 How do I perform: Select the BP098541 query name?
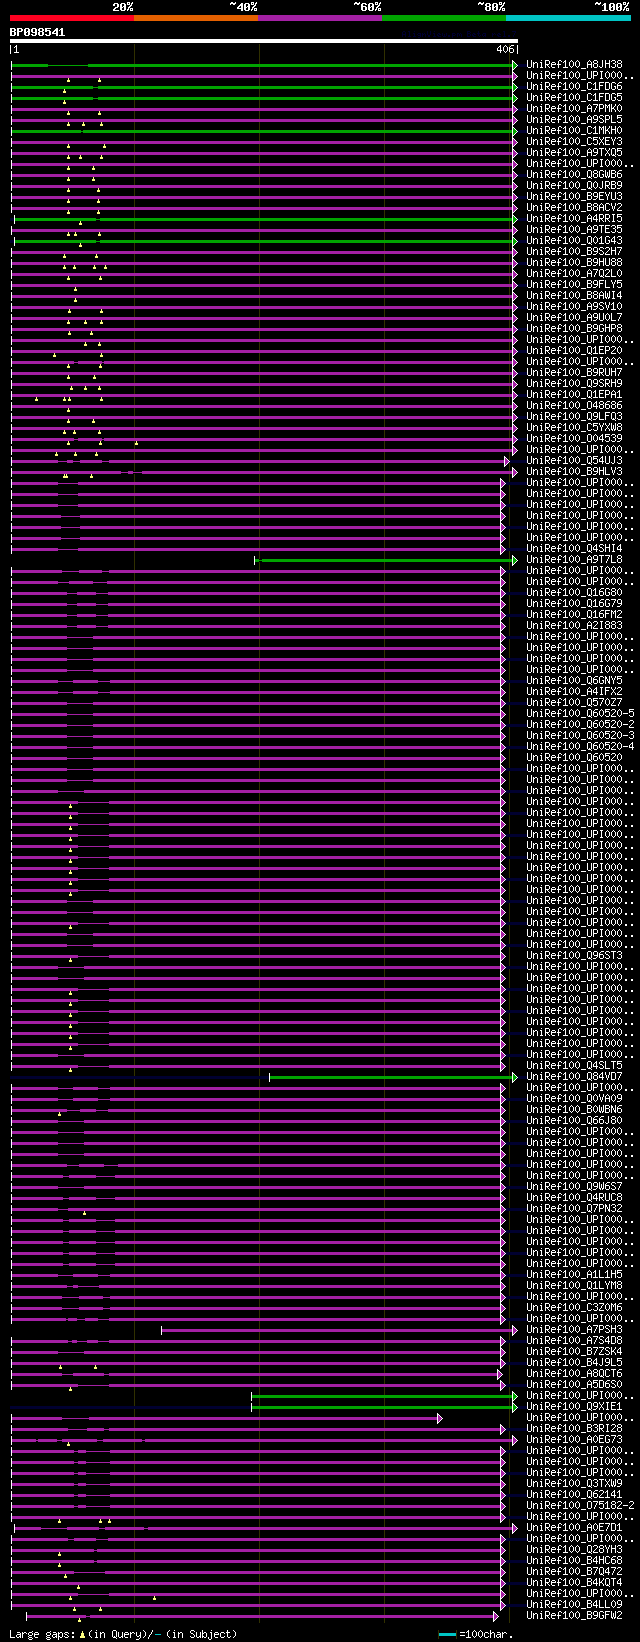point(38,32)
